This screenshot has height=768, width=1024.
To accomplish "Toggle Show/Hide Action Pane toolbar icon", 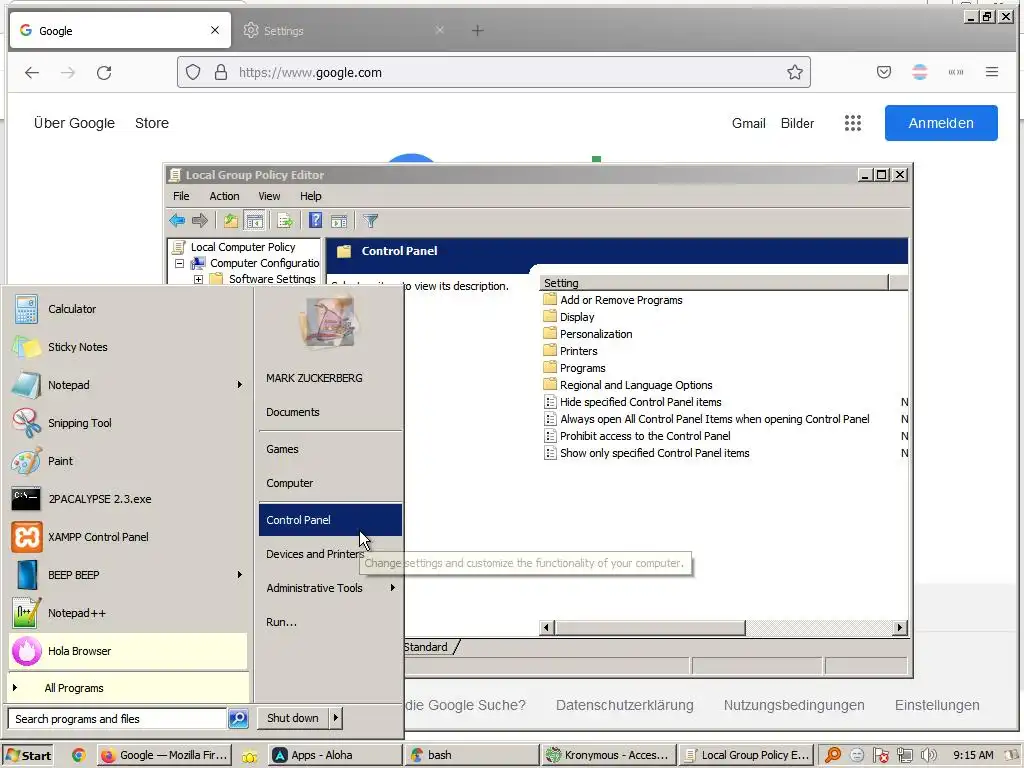I will (339, 221).
